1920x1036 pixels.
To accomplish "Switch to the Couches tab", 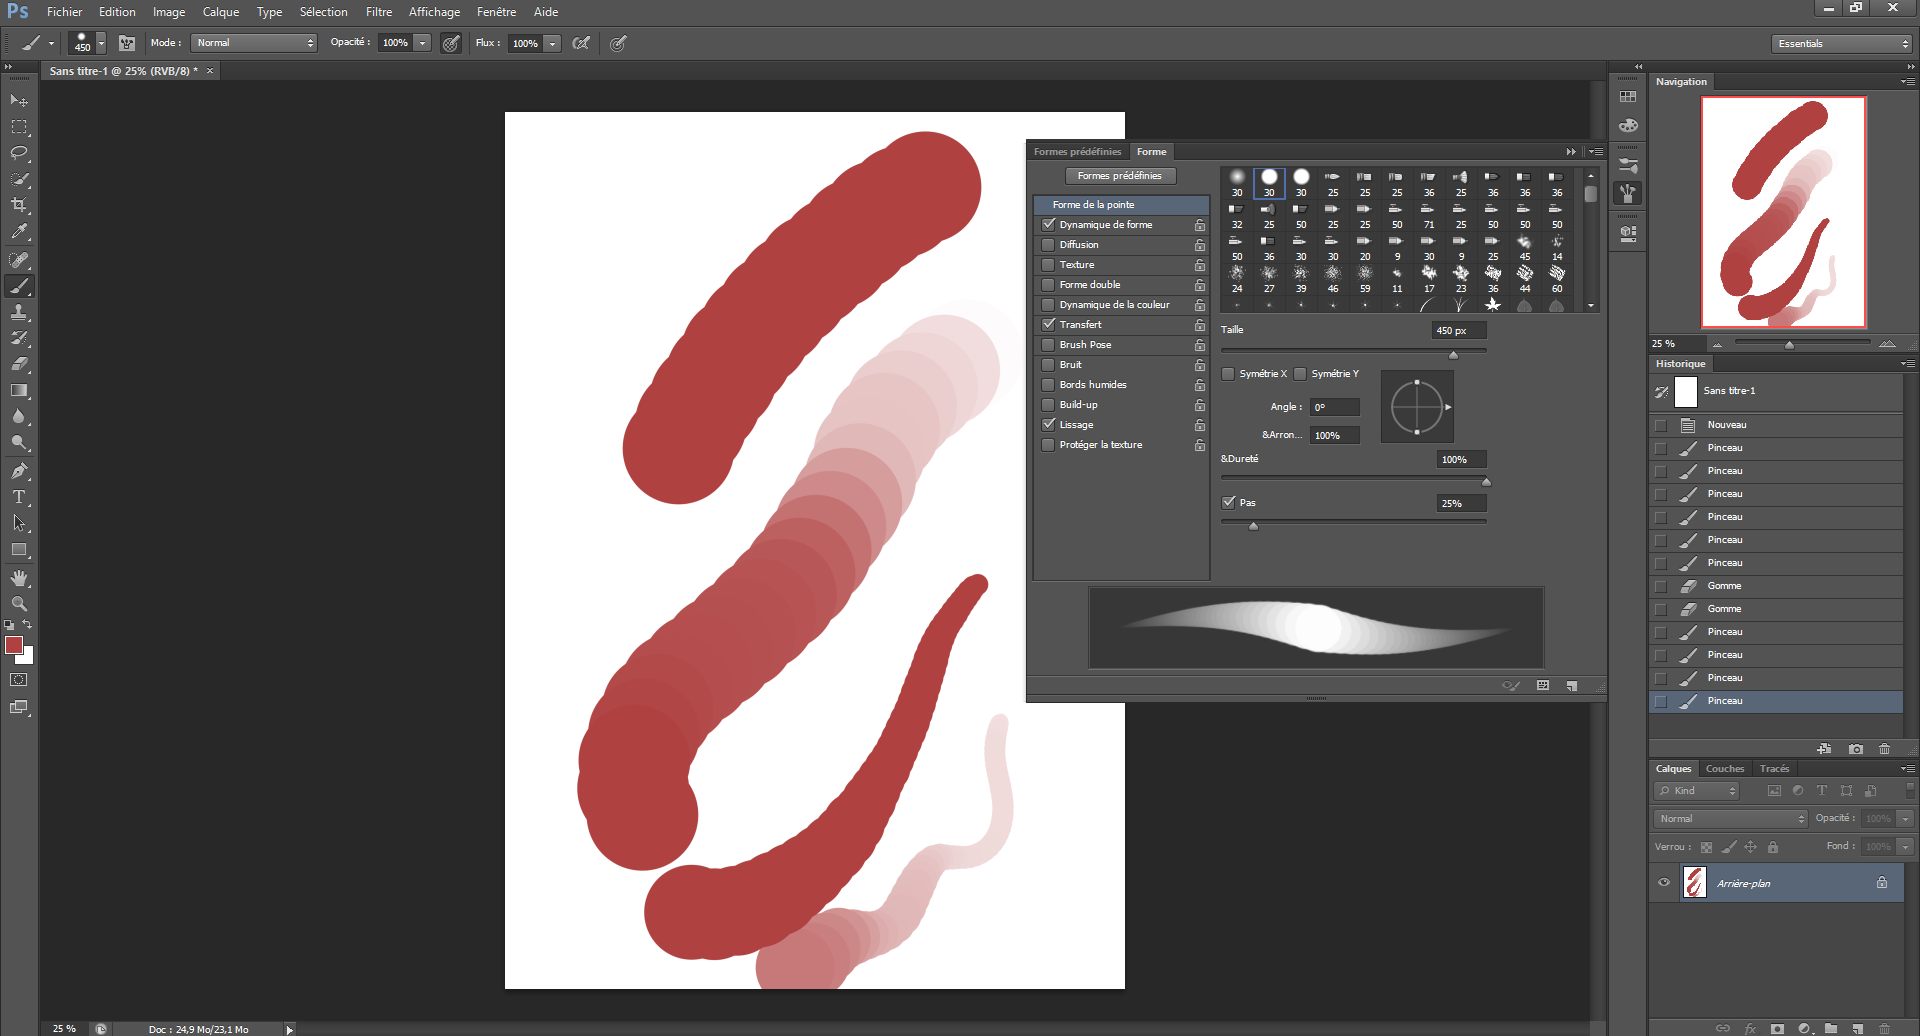I will click(1724, 769).
